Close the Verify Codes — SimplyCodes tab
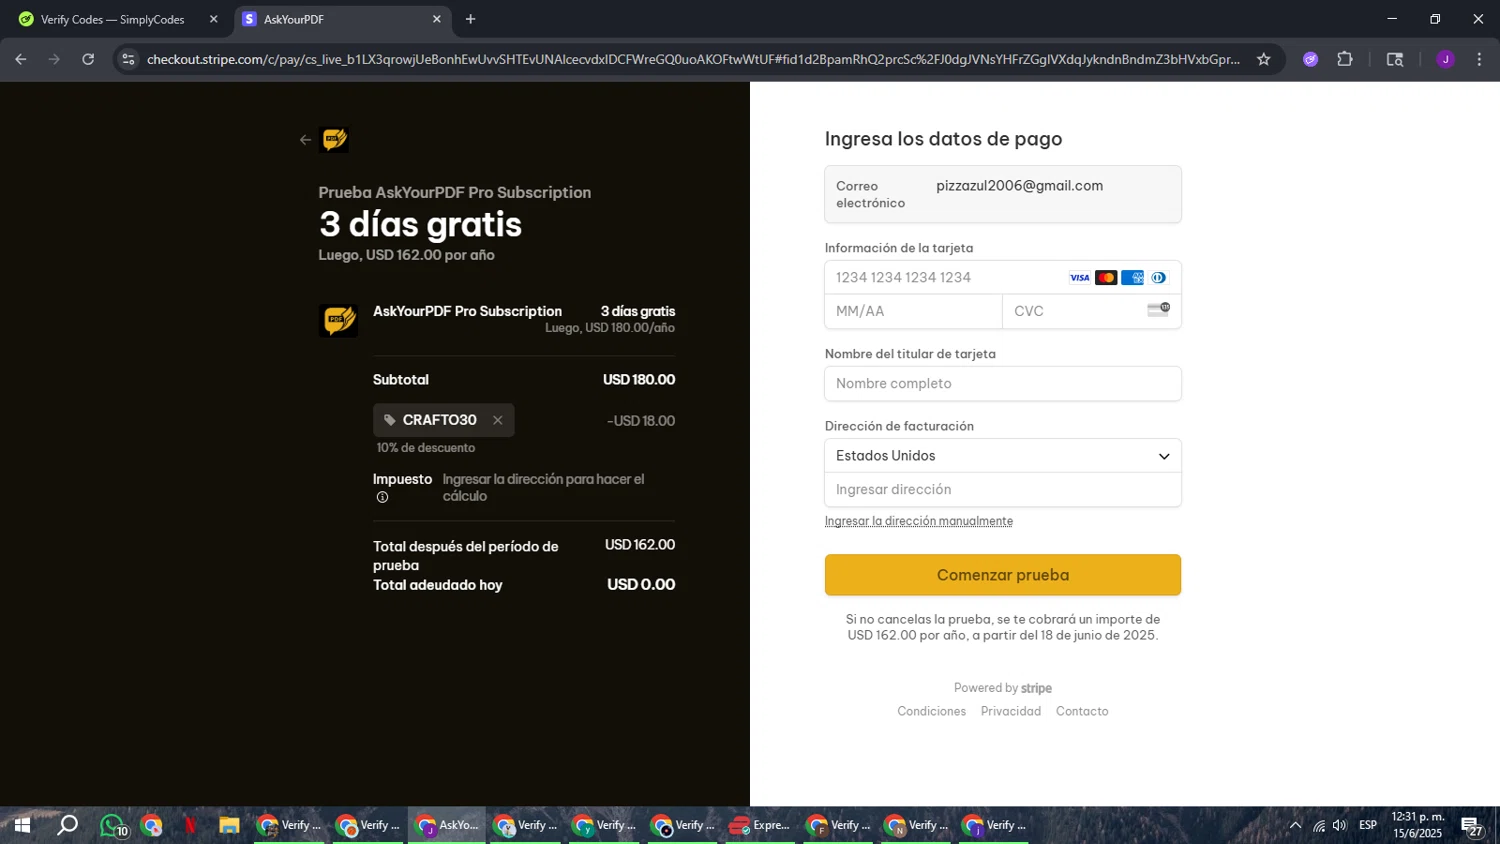The width and height of the screenshot is (1500, 844). tap(213, 19)
